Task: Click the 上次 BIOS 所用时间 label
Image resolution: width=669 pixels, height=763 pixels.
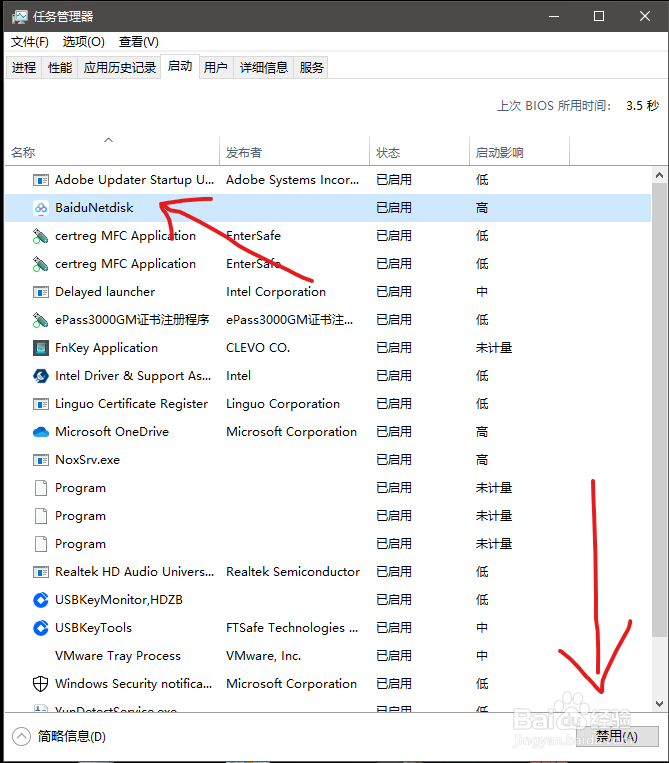Action: [x=554, y=106]
